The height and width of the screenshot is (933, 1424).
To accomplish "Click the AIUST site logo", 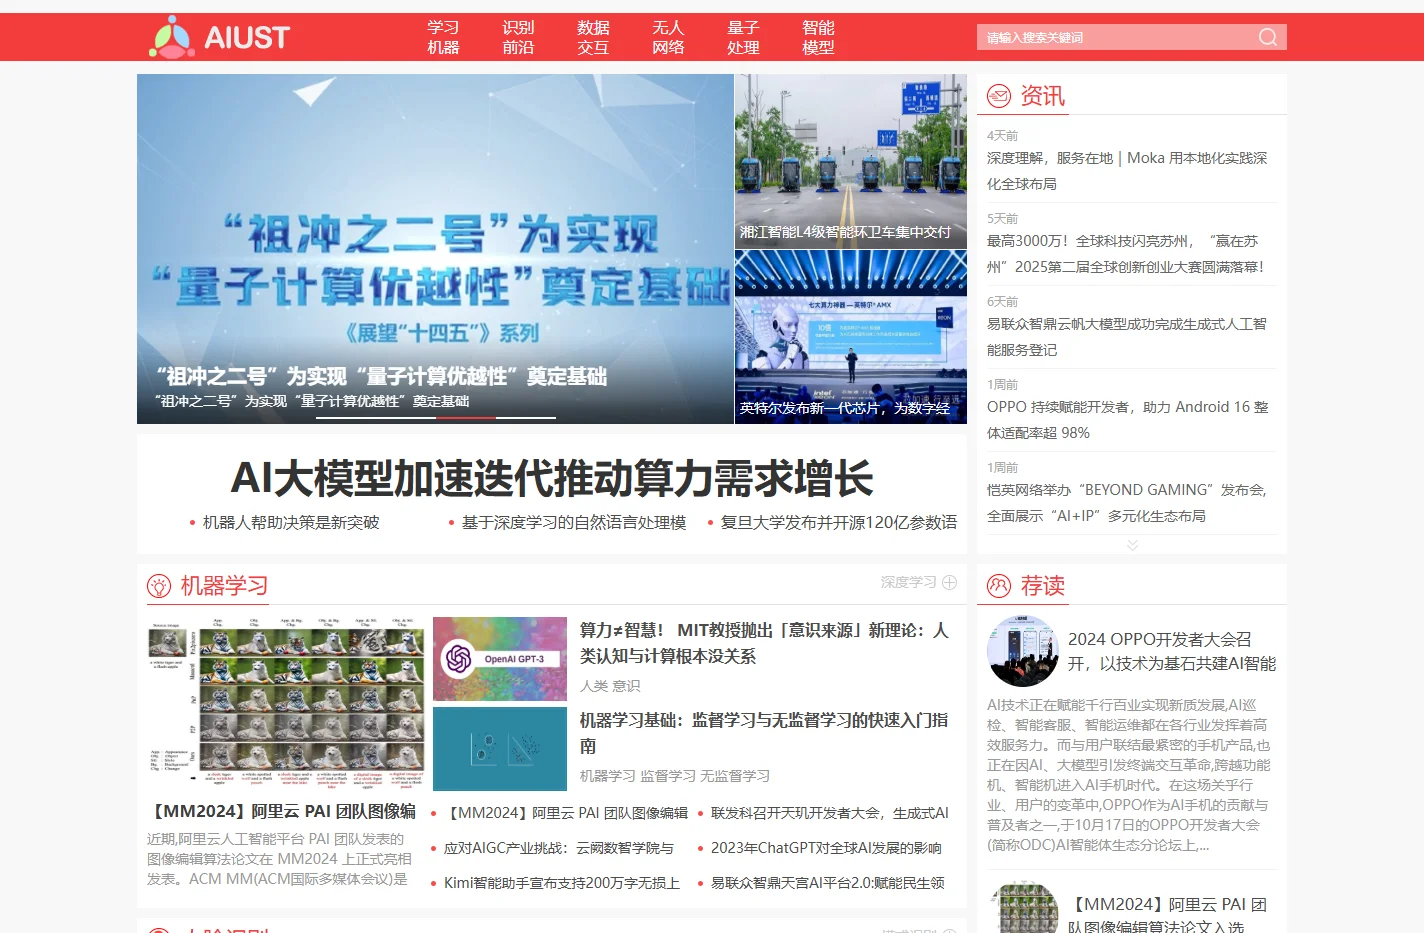I will [219, 37].
